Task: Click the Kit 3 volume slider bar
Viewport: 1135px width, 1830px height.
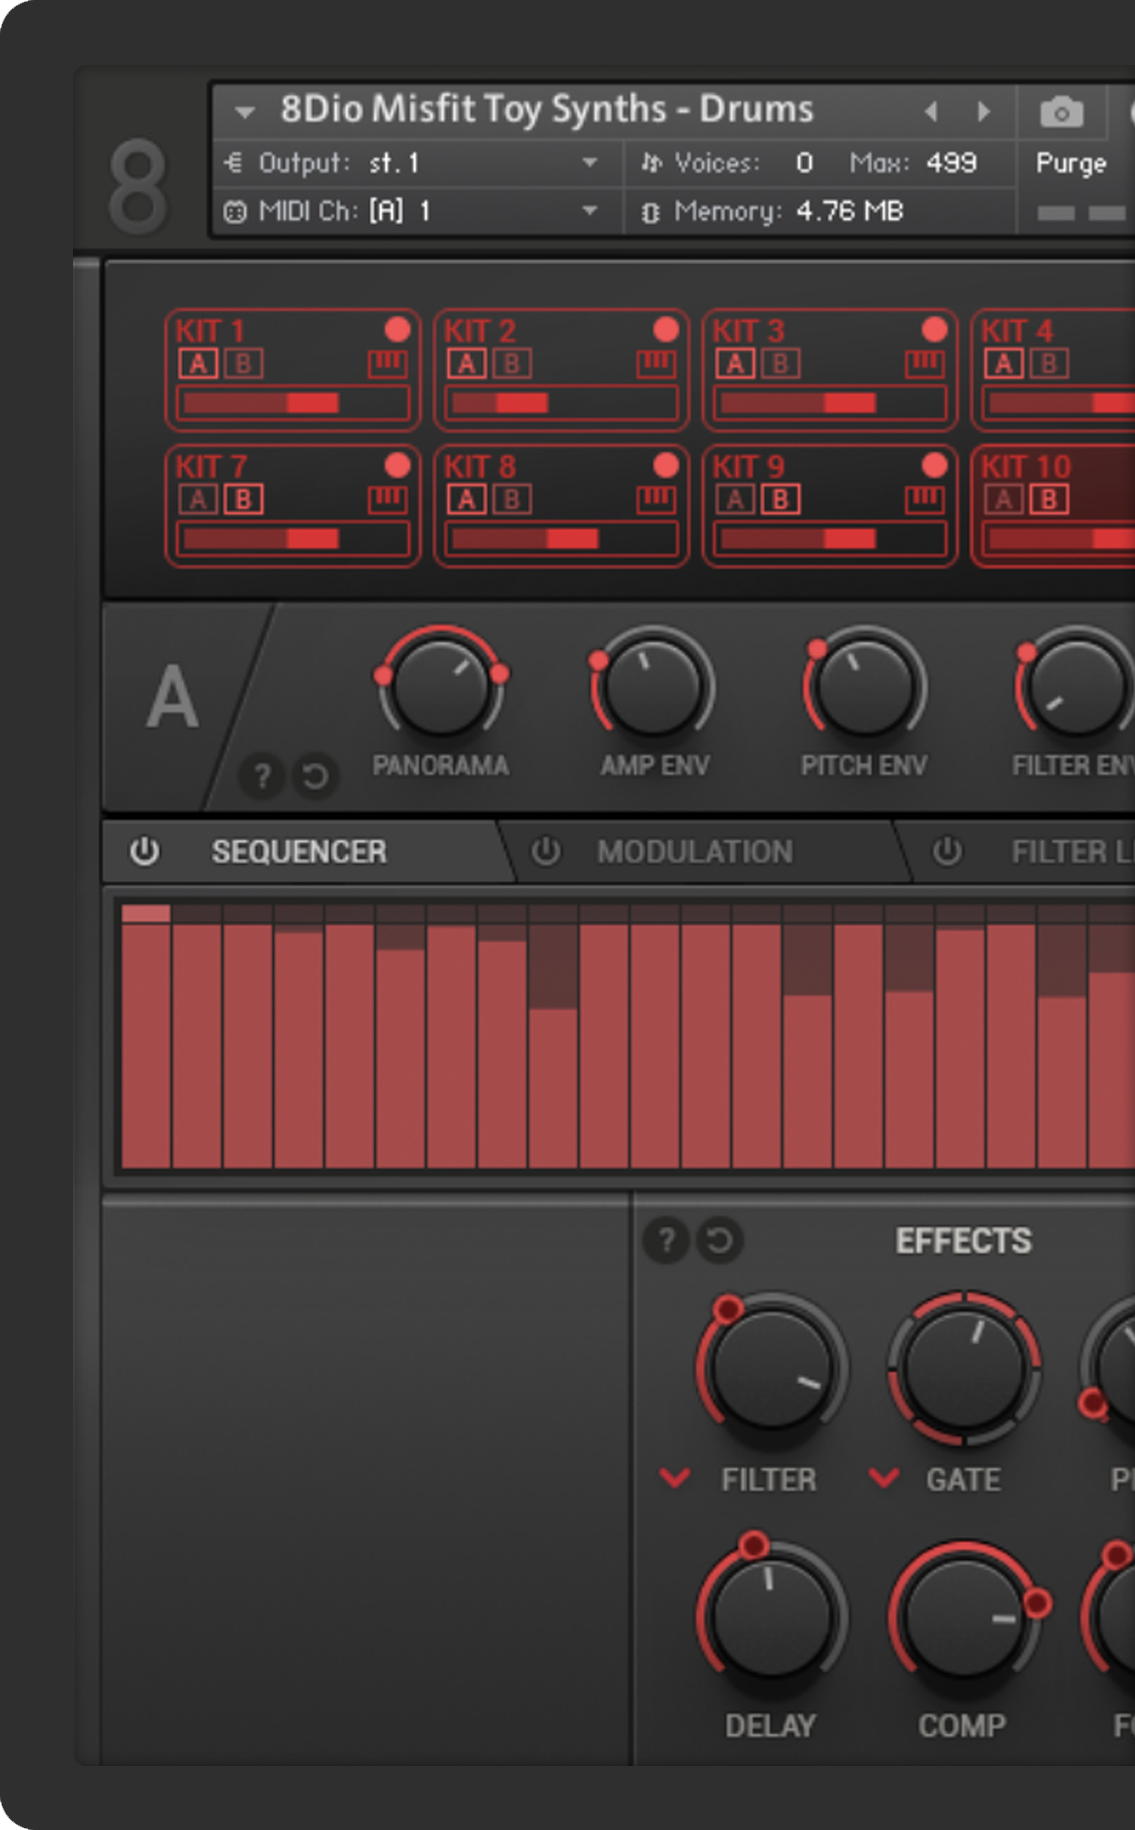Action: click(829, 403)
